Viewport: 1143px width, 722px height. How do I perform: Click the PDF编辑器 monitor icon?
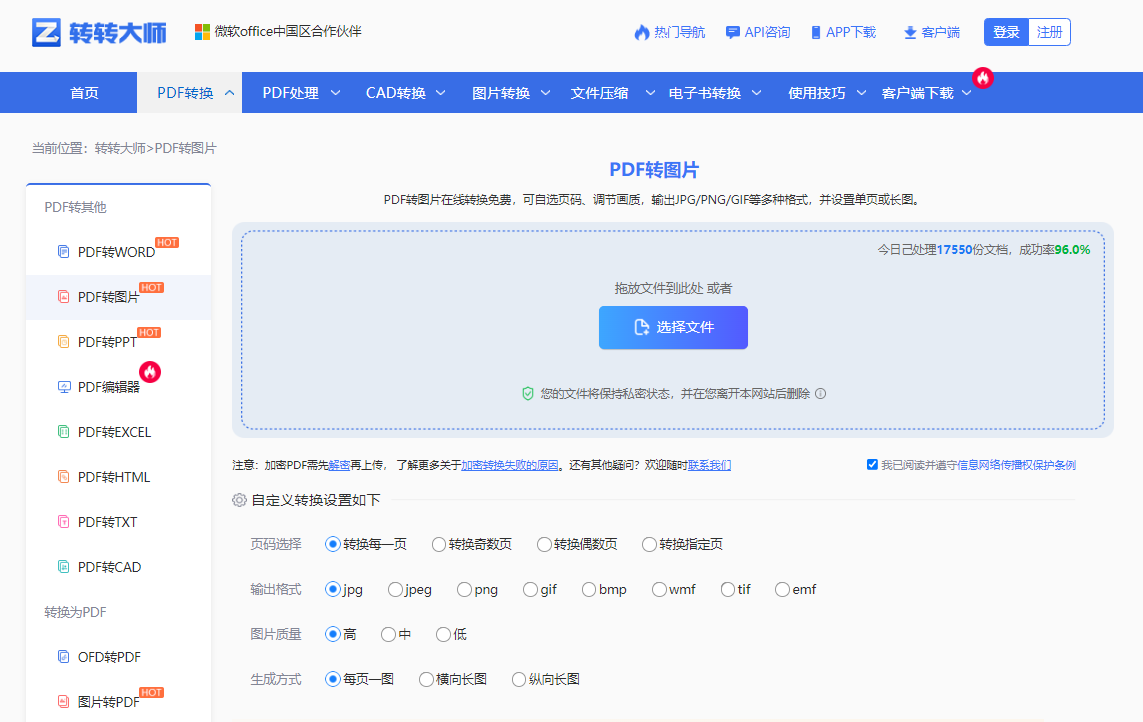coord(63,387)
